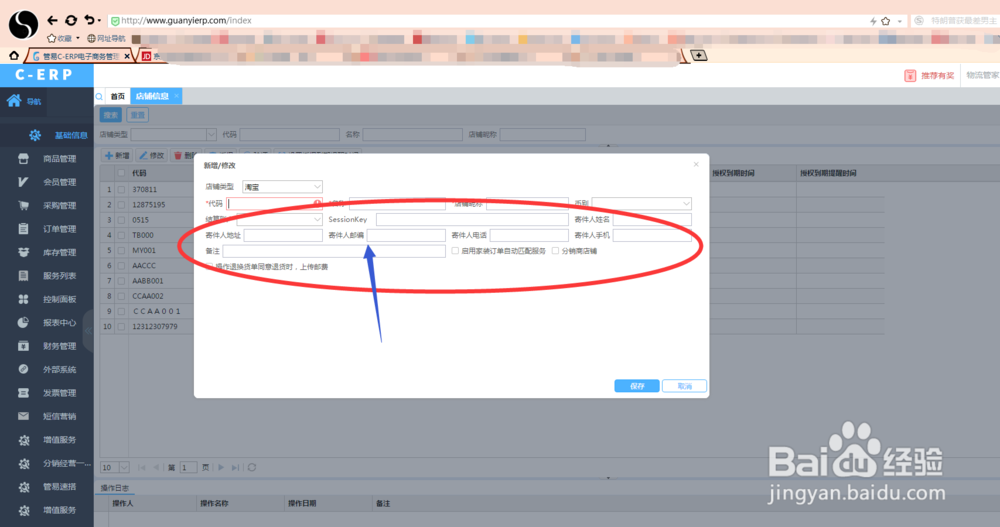Click the browser undo arrow icon

90,20
